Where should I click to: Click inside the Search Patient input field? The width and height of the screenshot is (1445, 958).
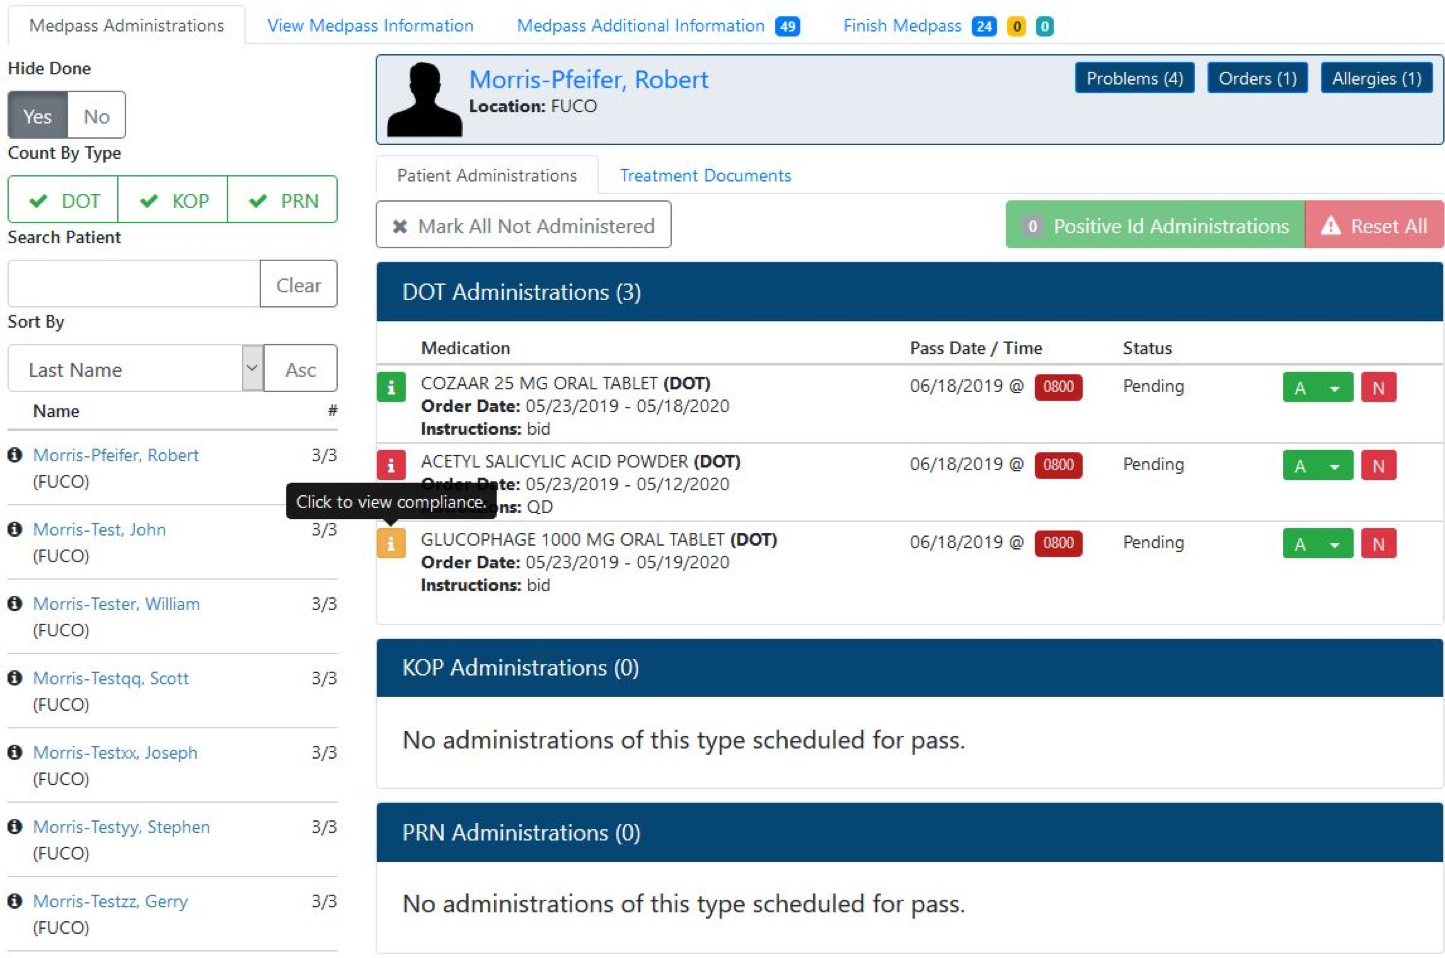click(x=130, y=283)
